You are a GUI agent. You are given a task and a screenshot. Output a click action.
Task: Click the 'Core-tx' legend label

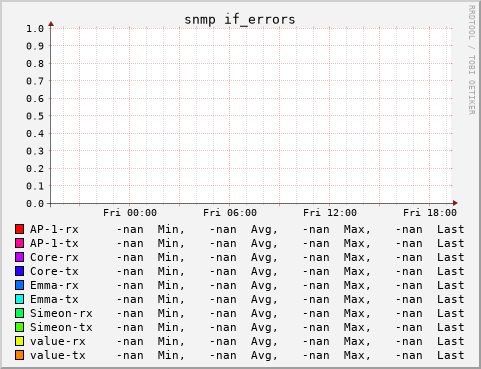pos(54,271)
